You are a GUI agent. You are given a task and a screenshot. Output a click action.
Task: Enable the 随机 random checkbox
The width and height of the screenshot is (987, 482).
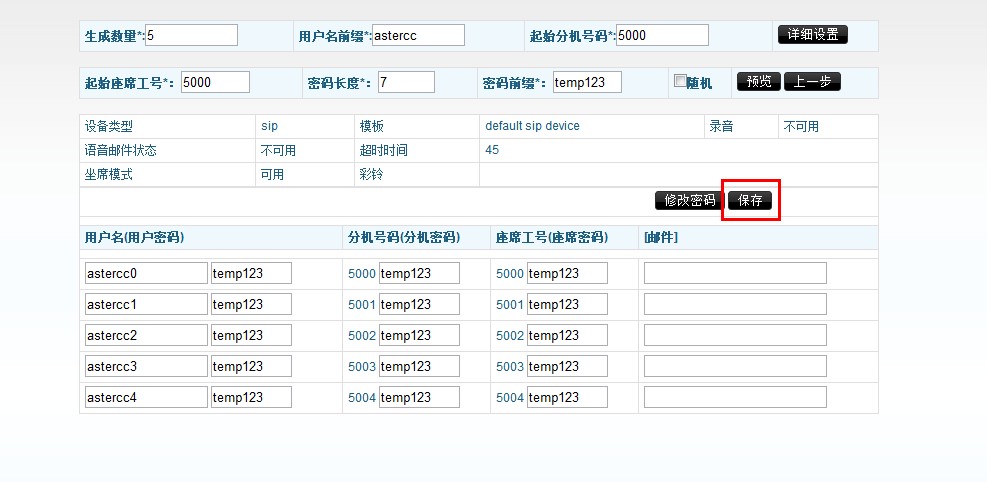680,81
